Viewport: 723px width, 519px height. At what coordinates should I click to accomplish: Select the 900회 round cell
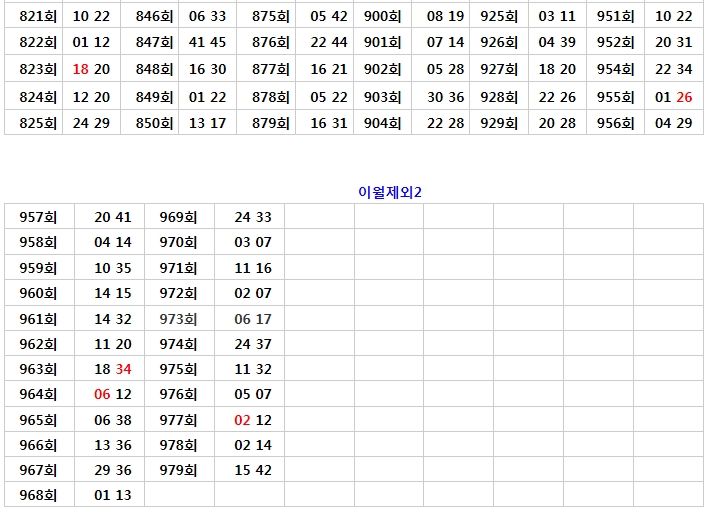[x=382, y=16]
